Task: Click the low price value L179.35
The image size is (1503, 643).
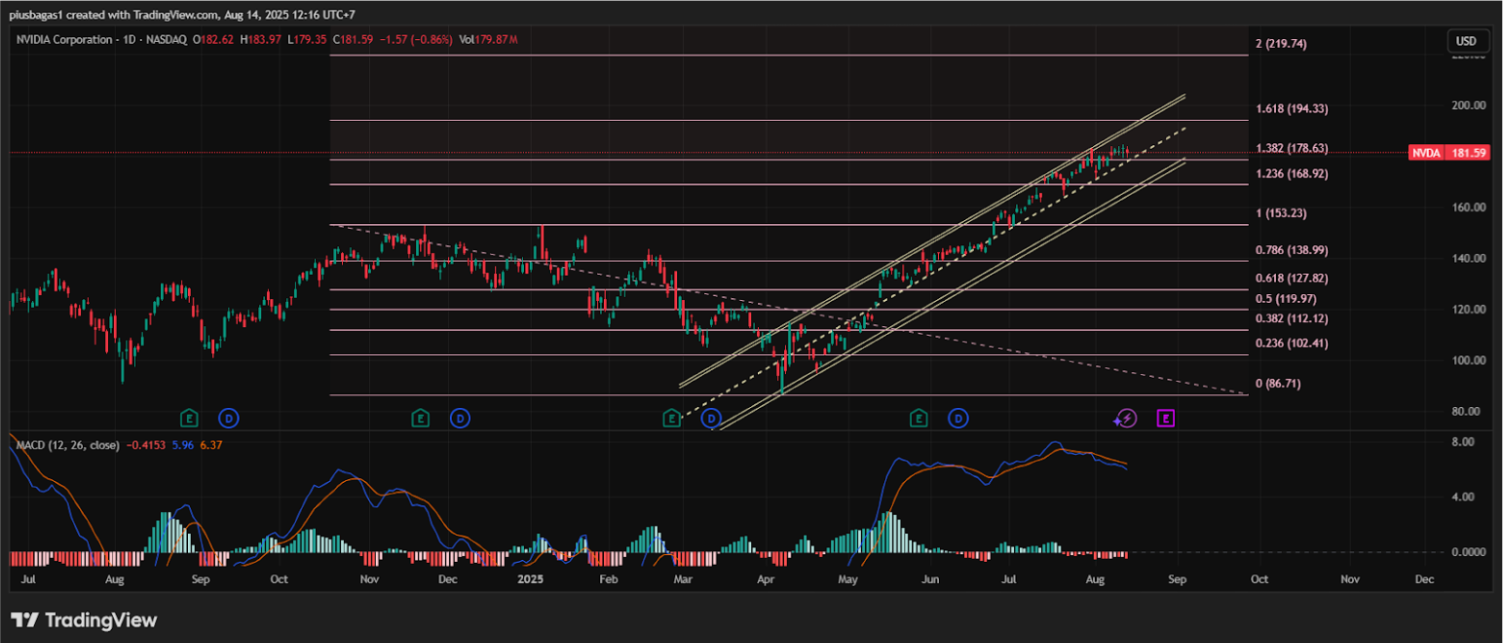Action: click(309, 39)
